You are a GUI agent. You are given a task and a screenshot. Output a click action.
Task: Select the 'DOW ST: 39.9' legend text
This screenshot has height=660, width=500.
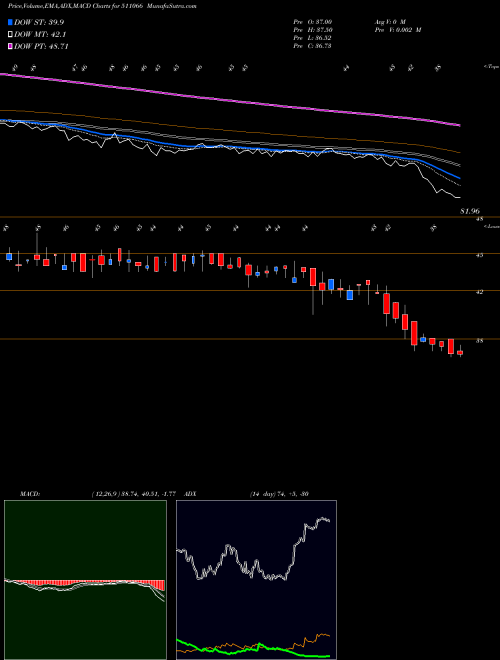click(39, 22)
